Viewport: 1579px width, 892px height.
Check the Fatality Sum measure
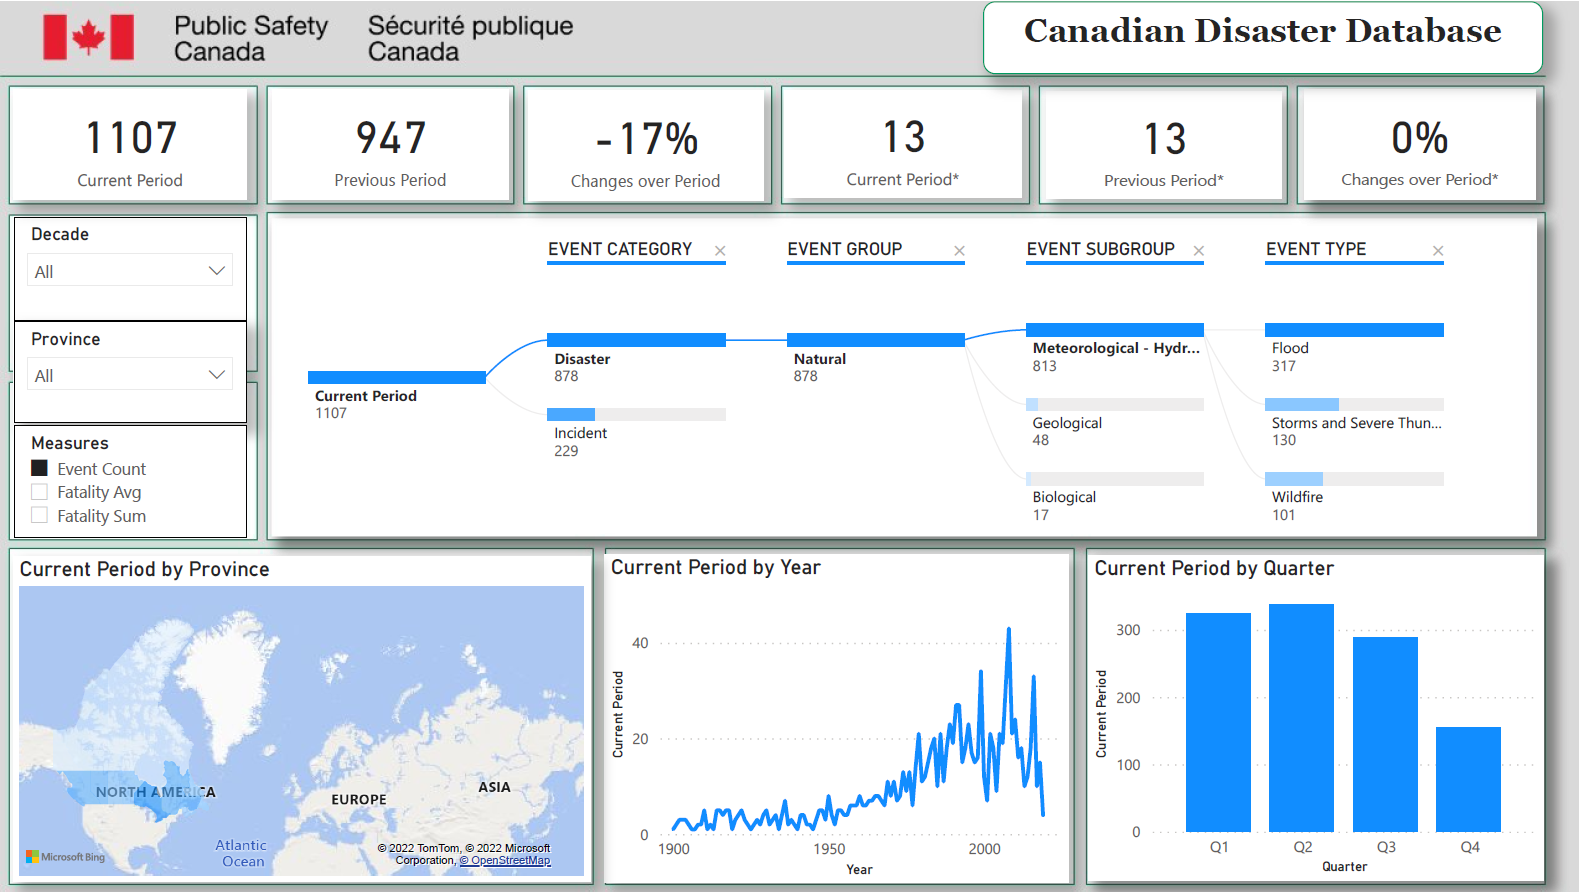[40, 516]
